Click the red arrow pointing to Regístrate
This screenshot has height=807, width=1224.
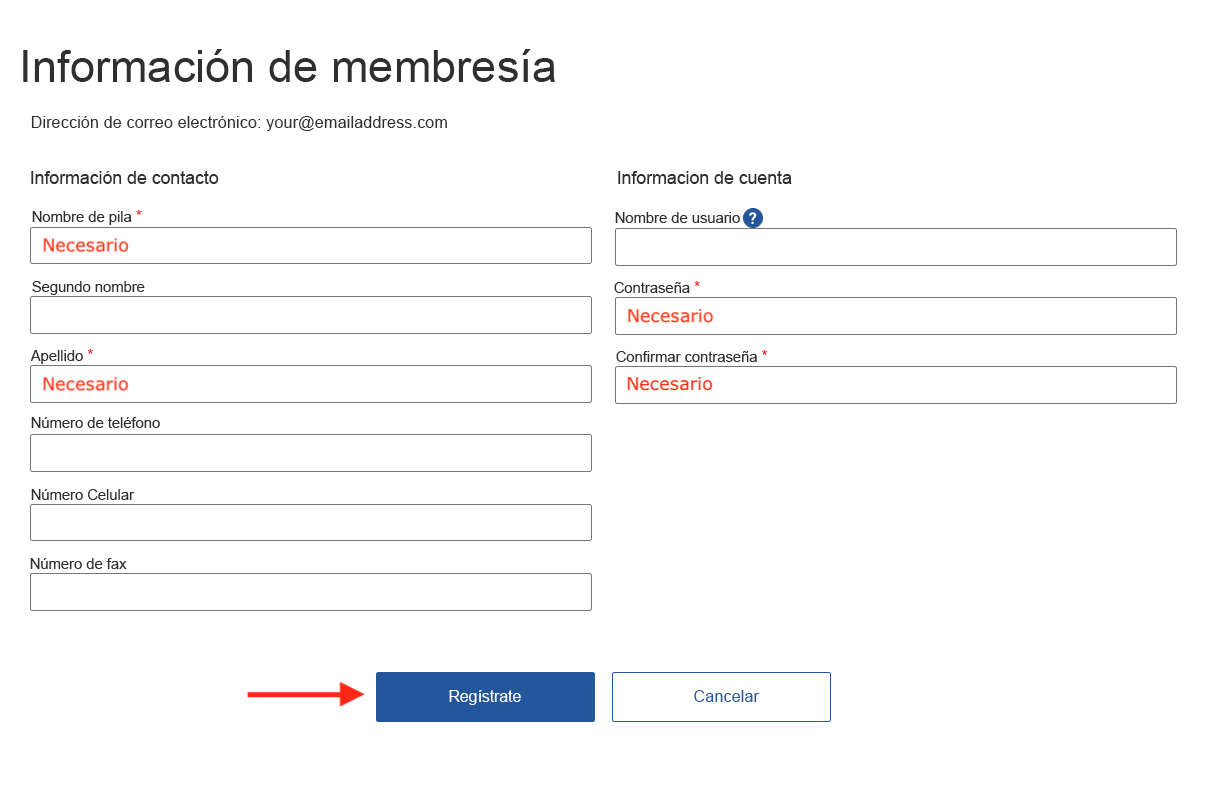tap(305, 695)
